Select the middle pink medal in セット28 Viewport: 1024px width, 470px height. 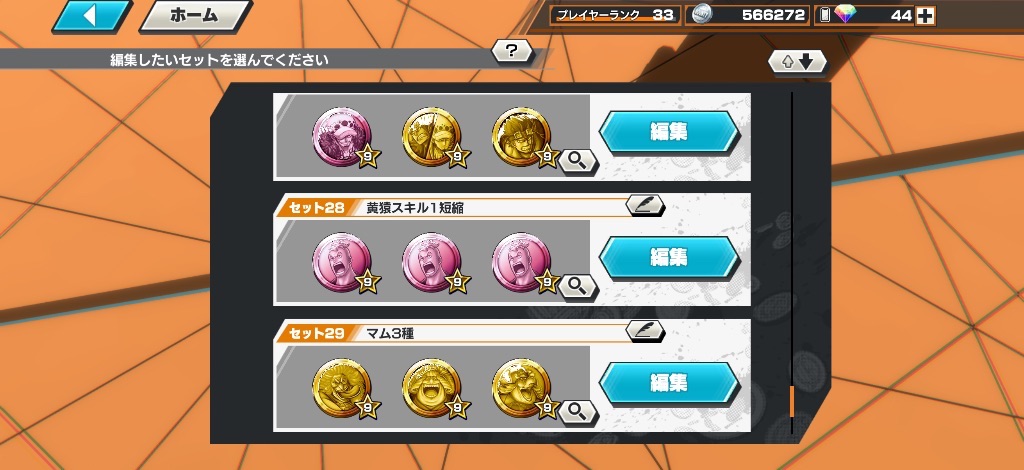click(432, 262)
